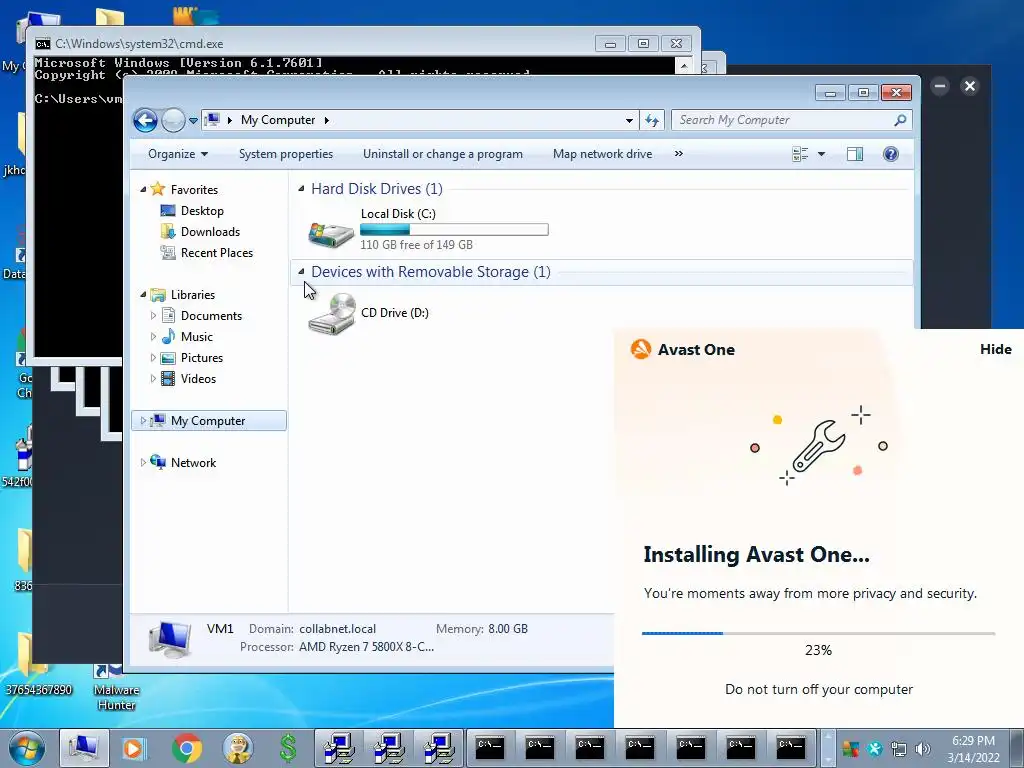Viewport: 1024px width, 768px height.
Task: Open Downloads under Favorites
Action: coord(210,232)
